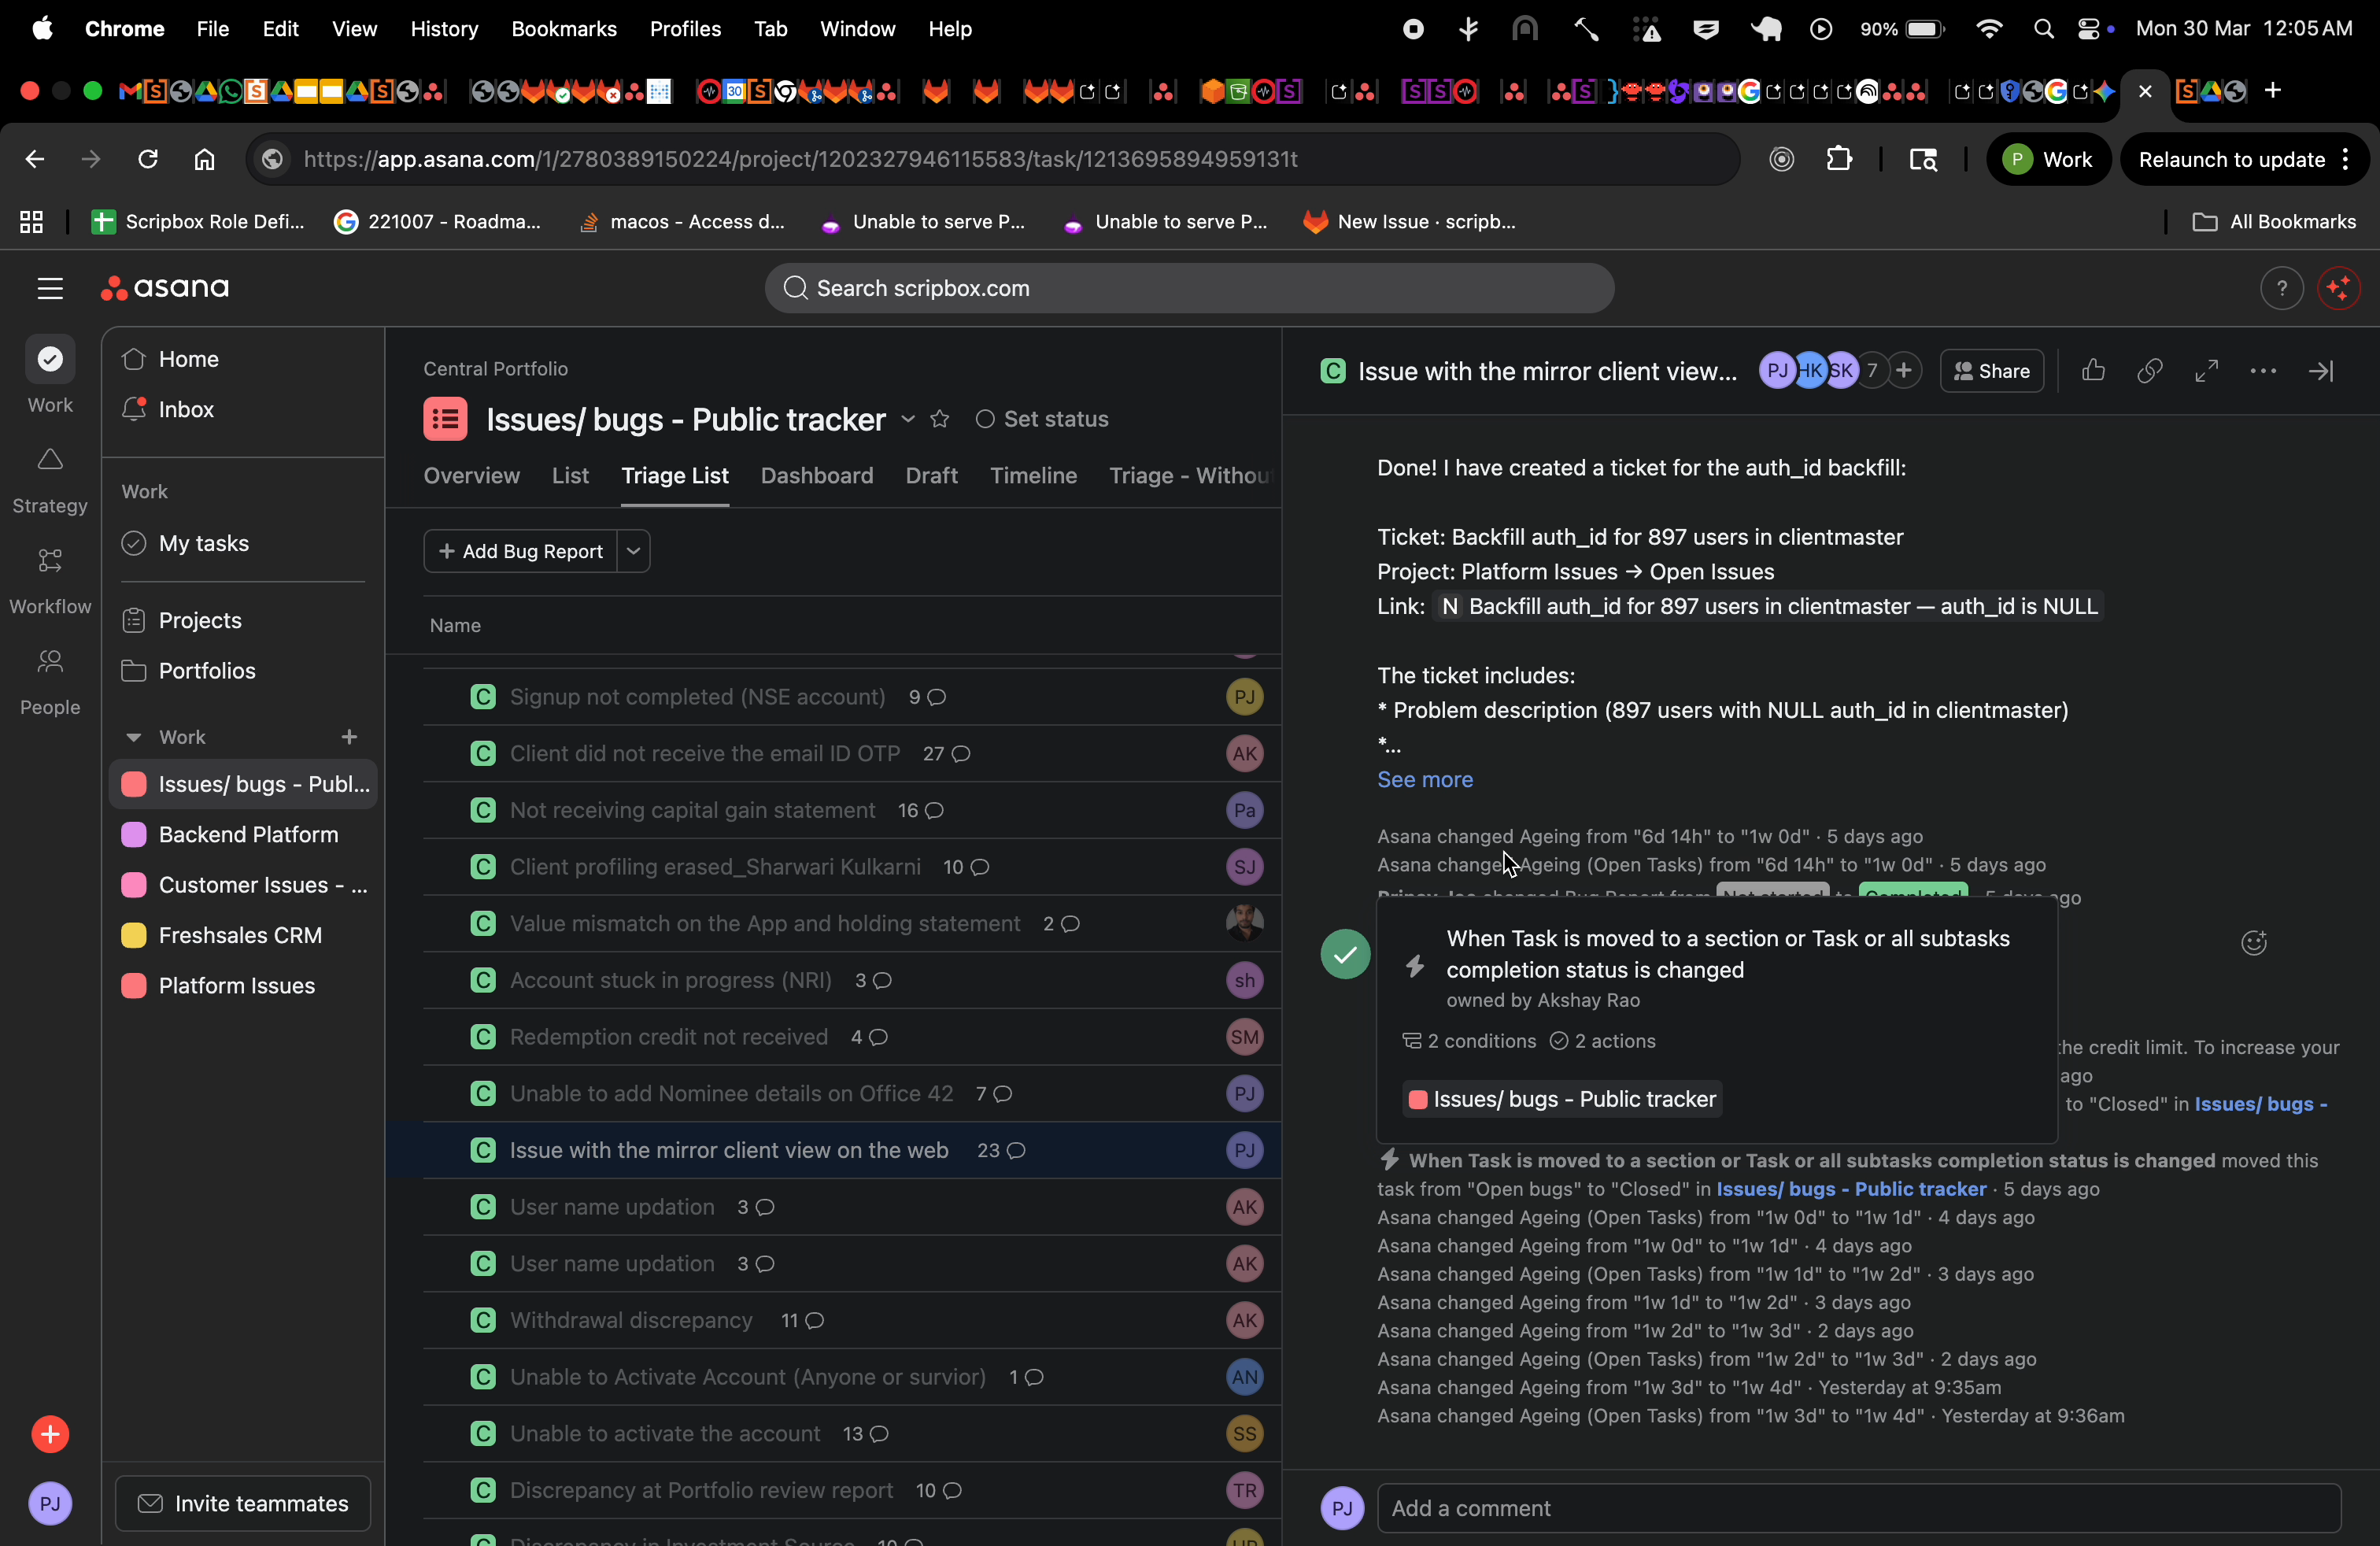Favorite the project with star icon

click(x=939, y=419)
